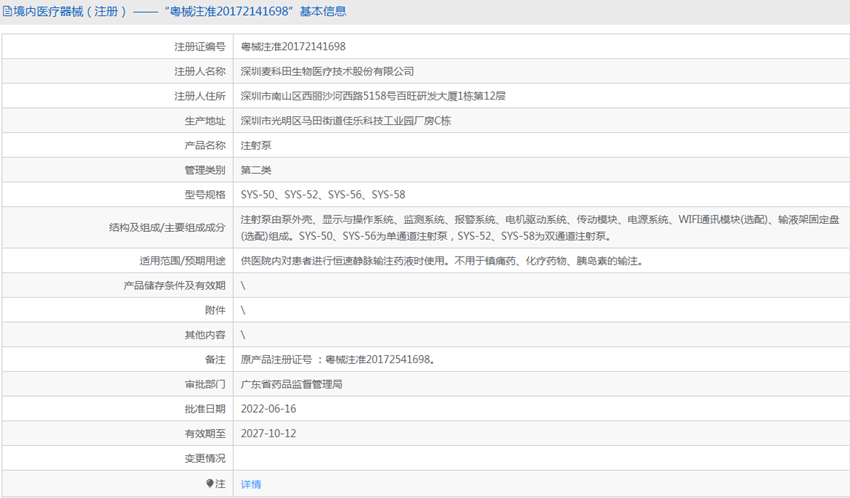Click product name value 注射泵
Viewport: 850px width, 498px height.
(256, 145)
